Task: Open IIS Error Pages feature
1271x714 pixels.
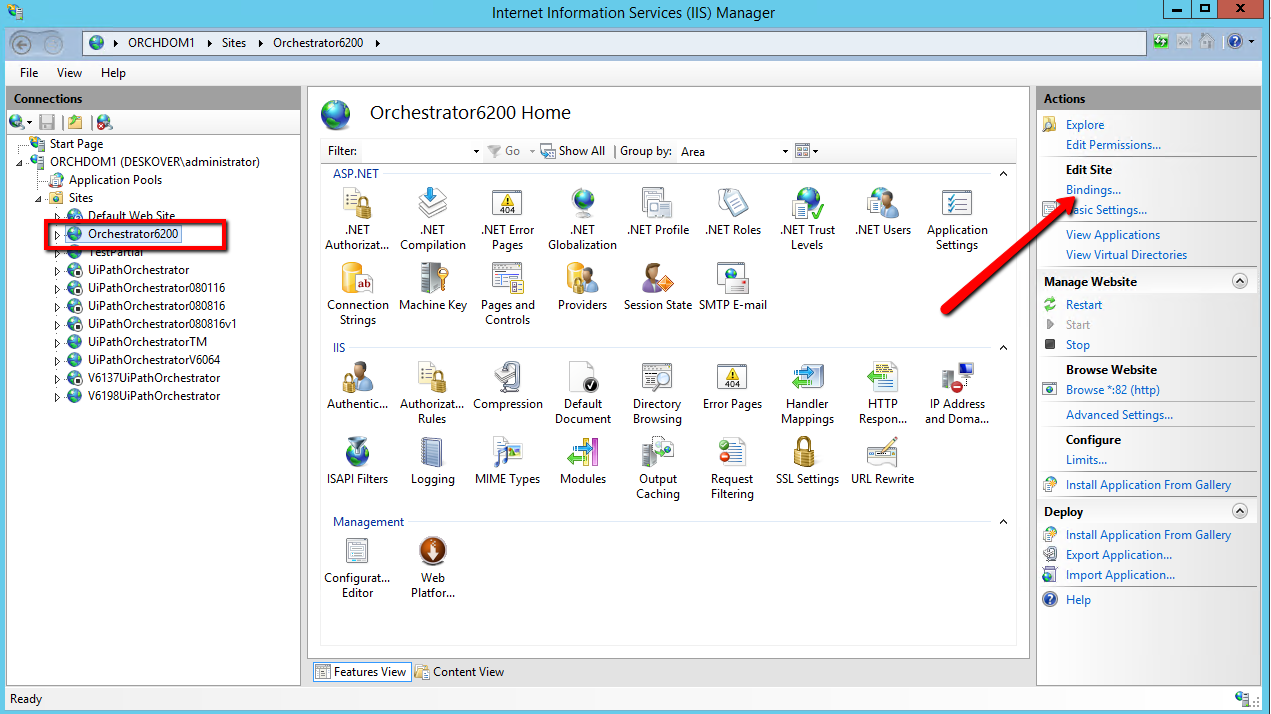Action: click(x=733, y=386)
